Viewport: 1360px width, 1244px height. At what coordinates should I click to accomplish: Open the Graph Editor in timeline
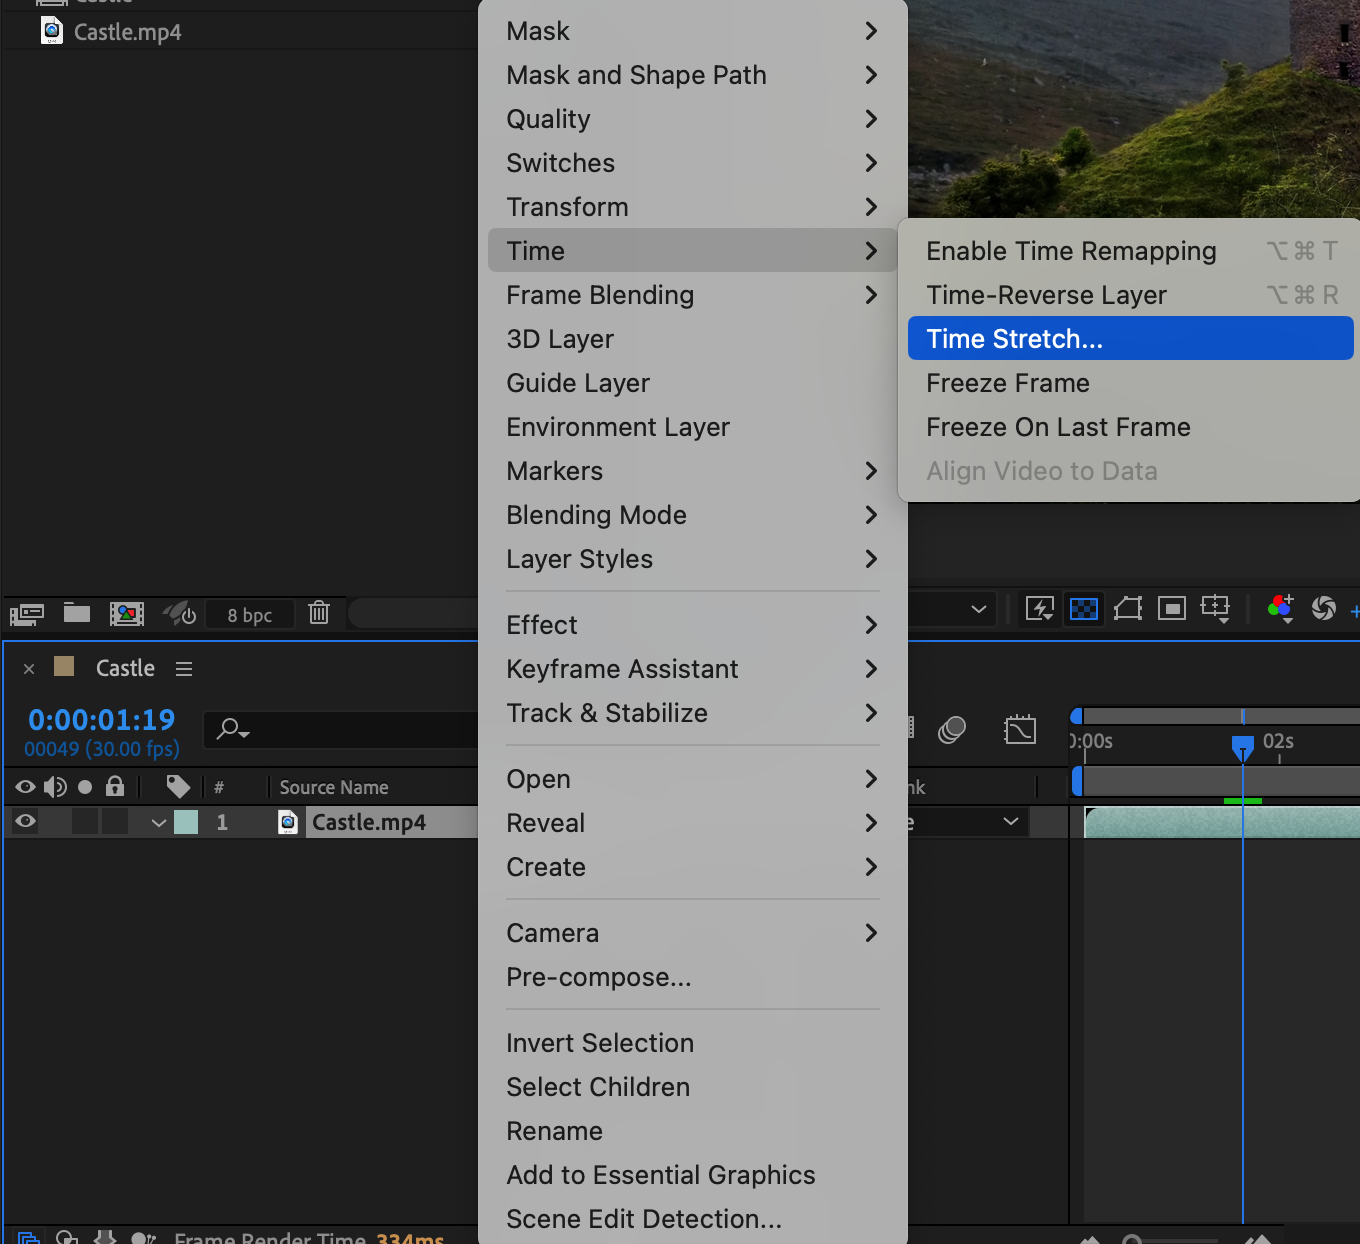click(1019, 730)
